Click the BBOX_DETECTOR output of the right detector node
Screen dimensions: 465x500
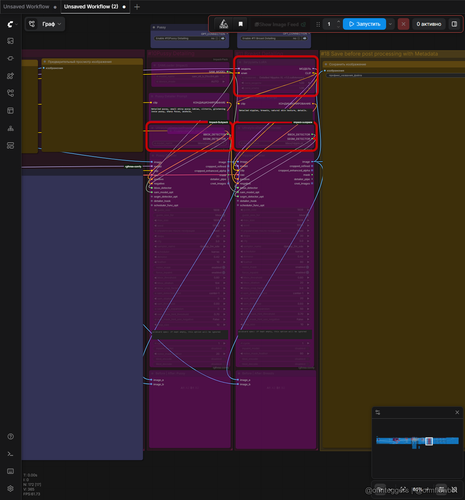click(313, 135)
